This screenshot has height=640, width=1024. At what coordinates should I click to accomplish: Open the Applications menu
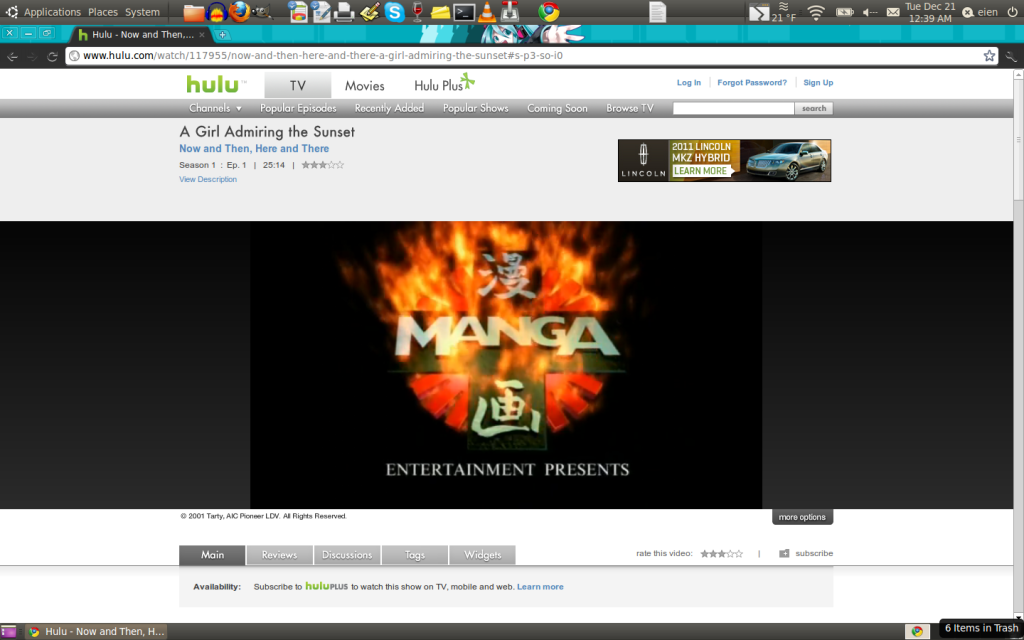coord(52,12)
